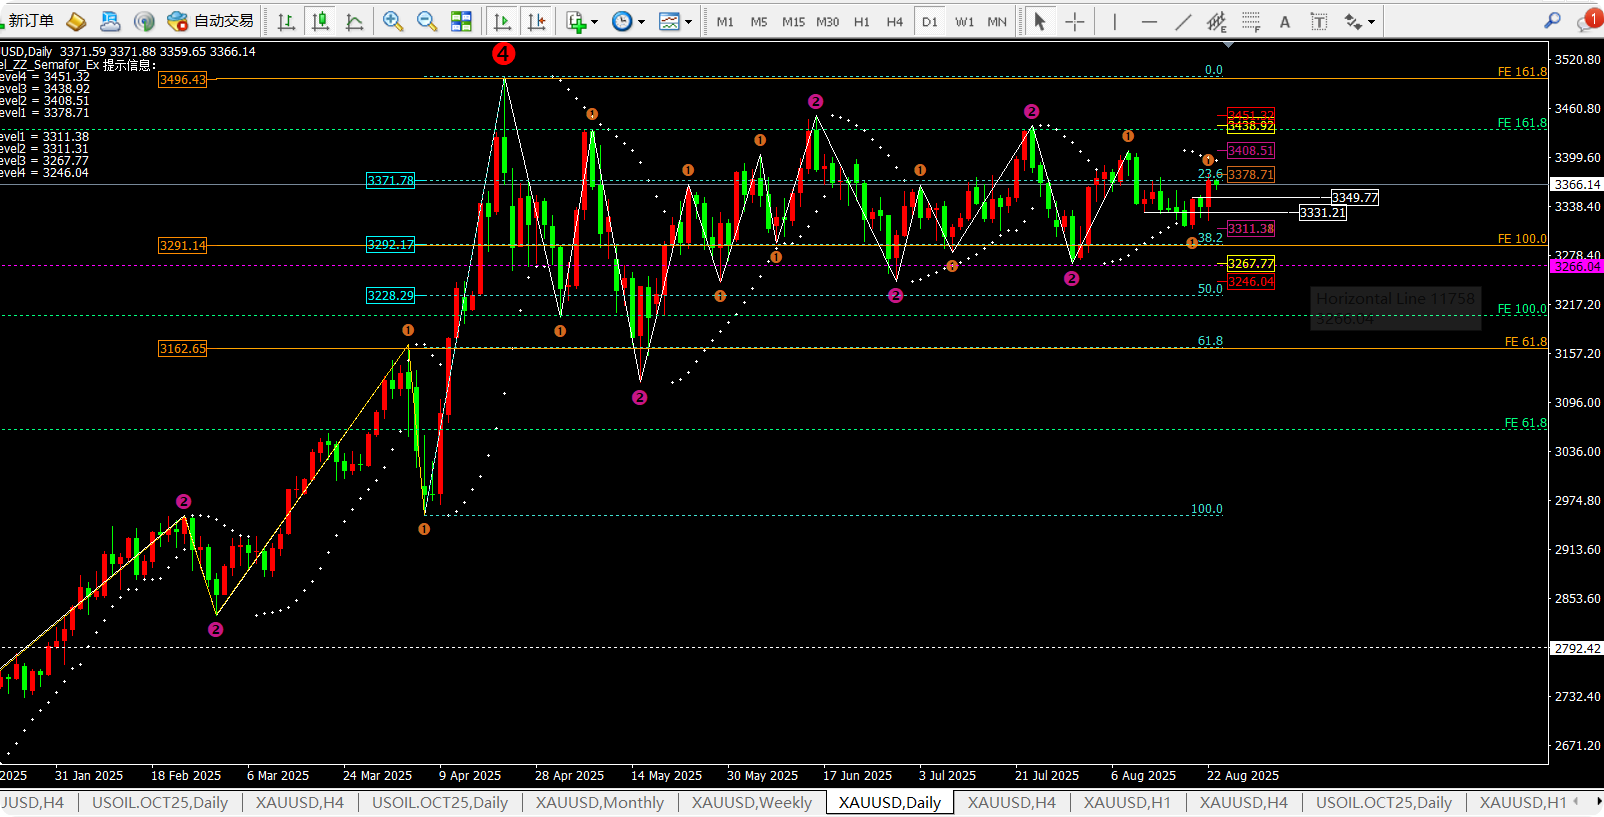Expand the Templates dropdown arrow
This screenshot has width=1604, height=817.
688,21
